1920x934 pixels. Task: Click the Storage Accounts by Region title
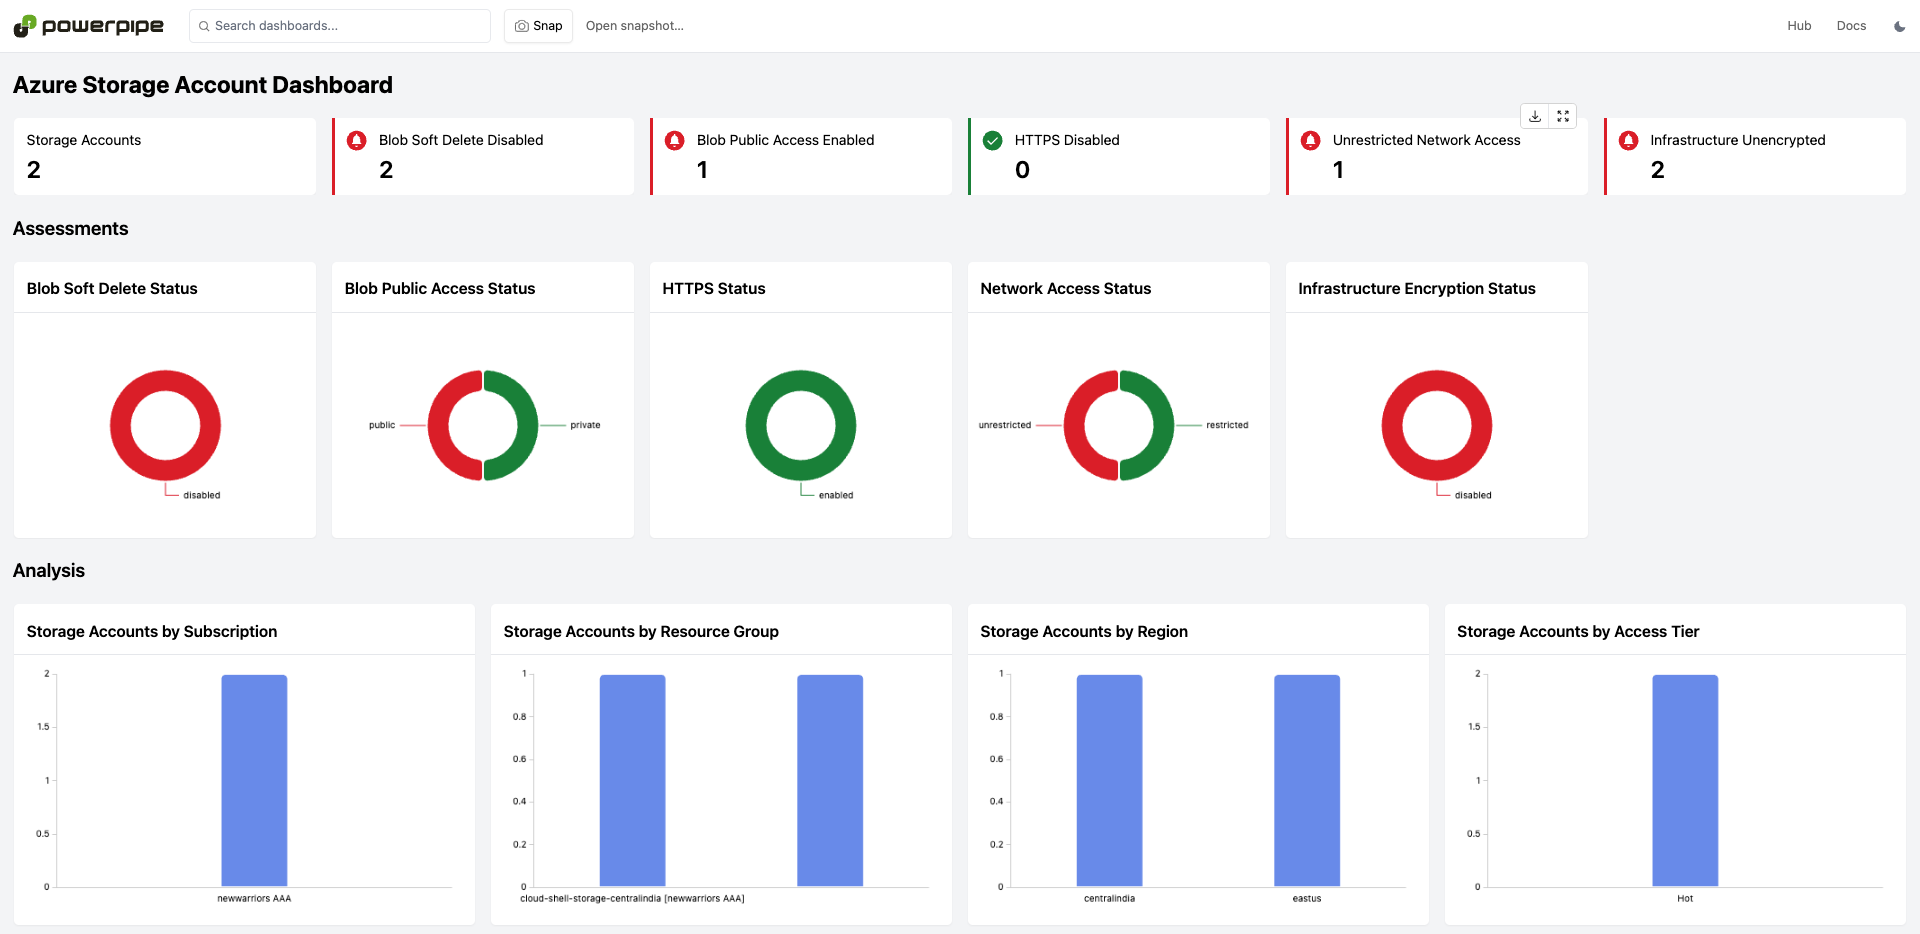1084,631
